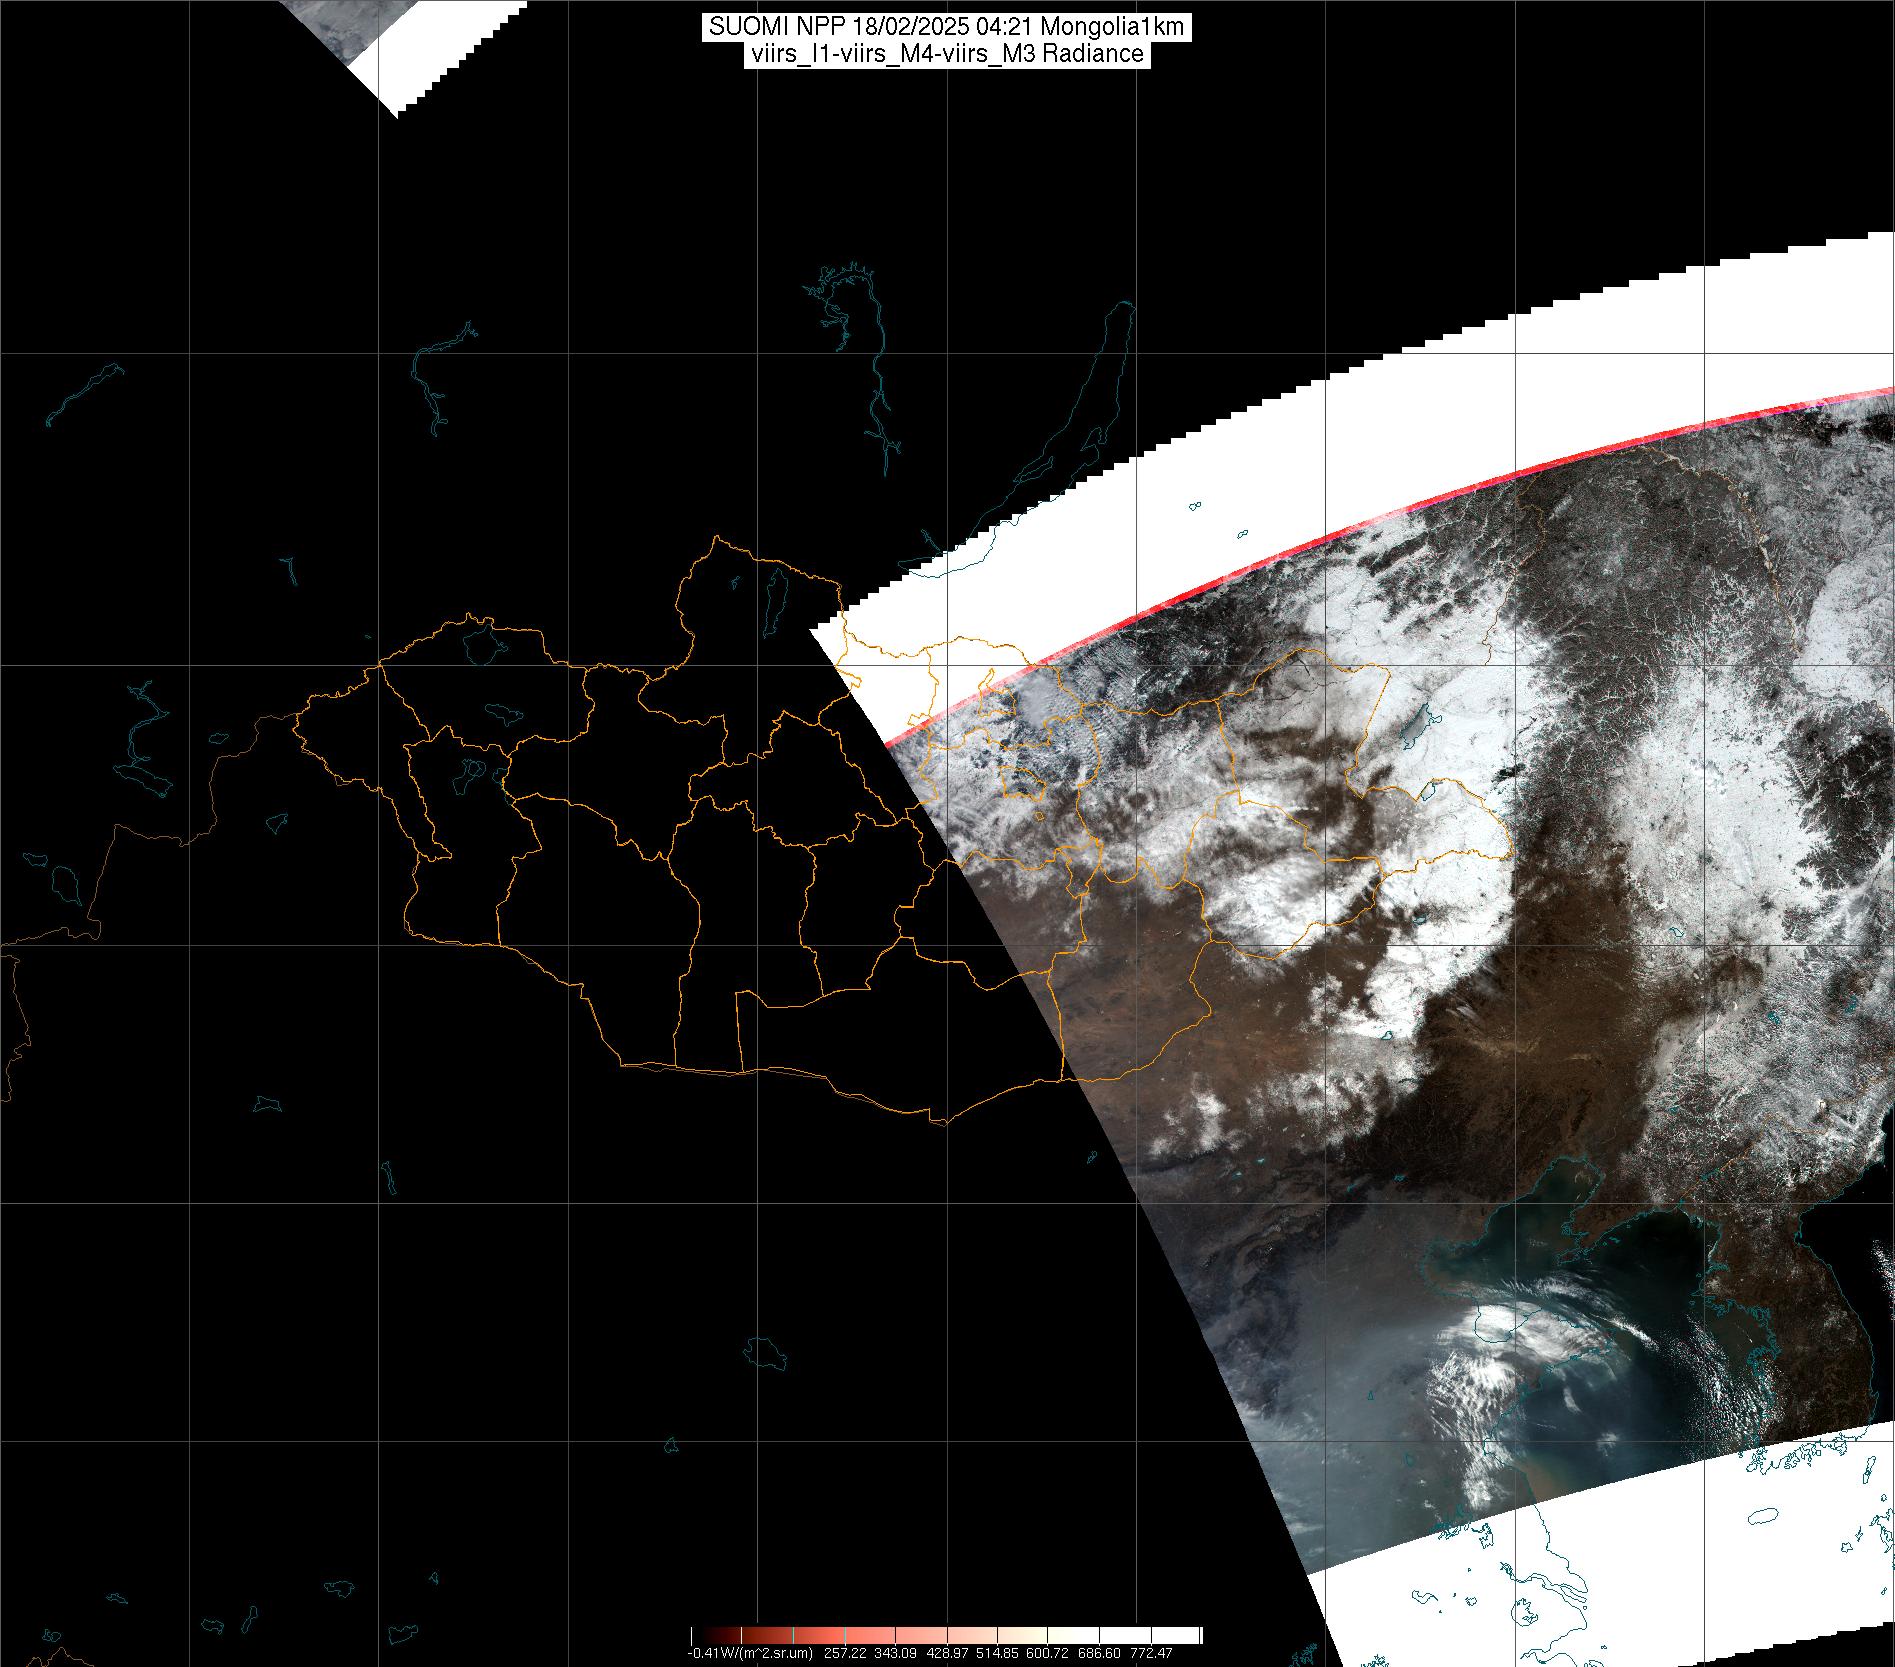The image size is (1895, 1667).
Task: Select the "257.22" scale value
Action: [x=847, y=1654]
